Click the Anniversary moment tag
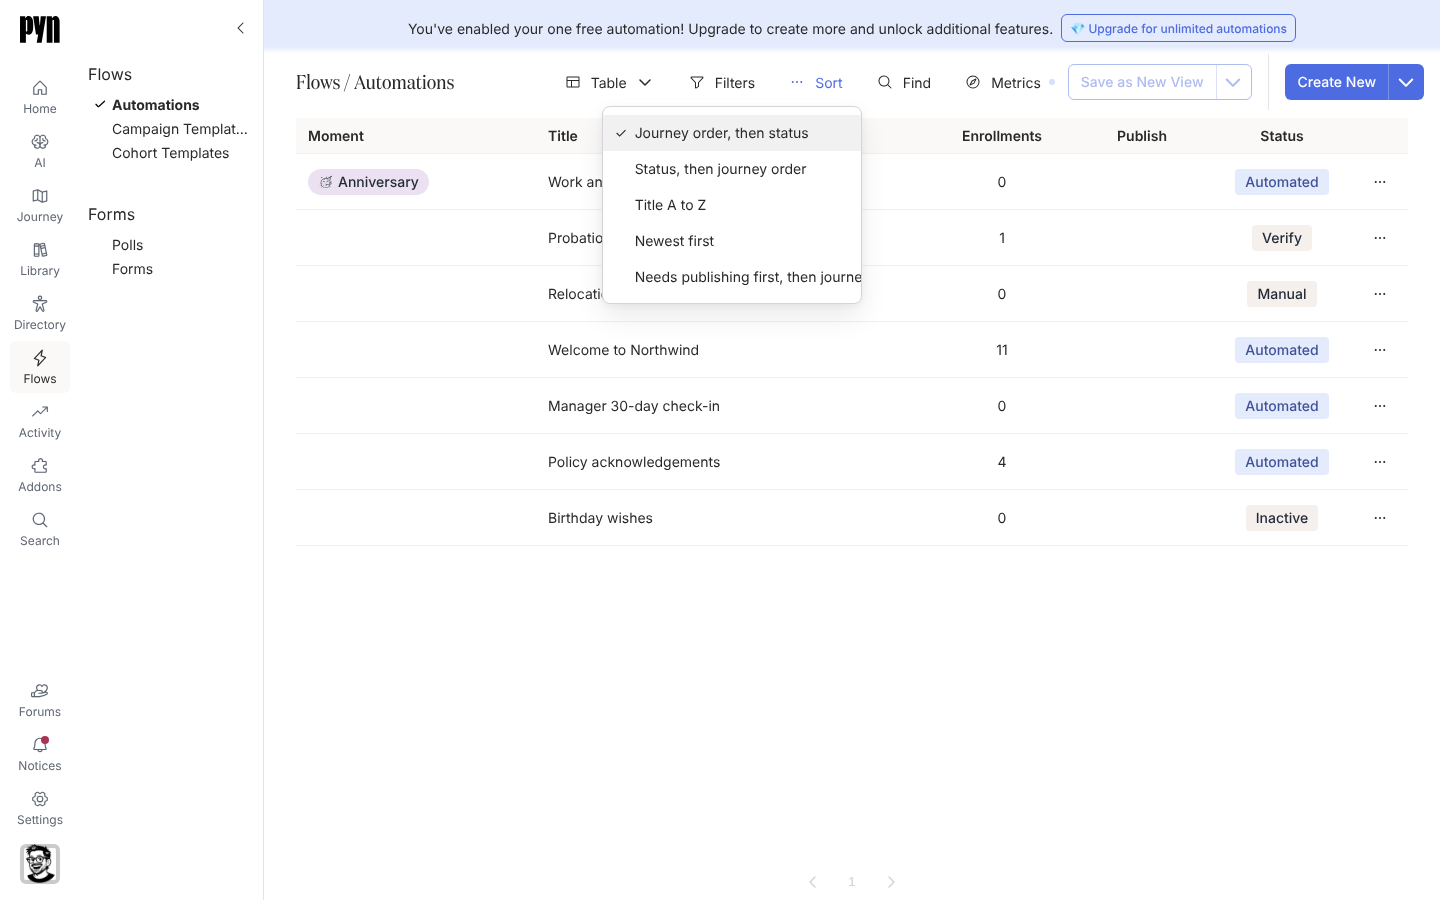Screen dimensions: 1440x900 [368, 182]
